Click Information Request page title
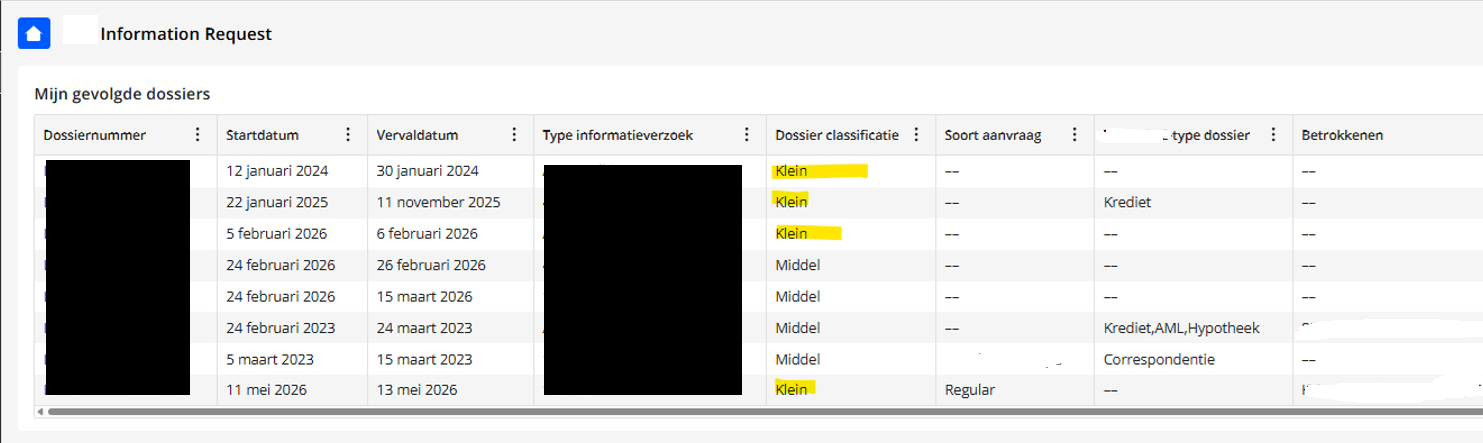The image size is (1483, 443). point(186,34)
